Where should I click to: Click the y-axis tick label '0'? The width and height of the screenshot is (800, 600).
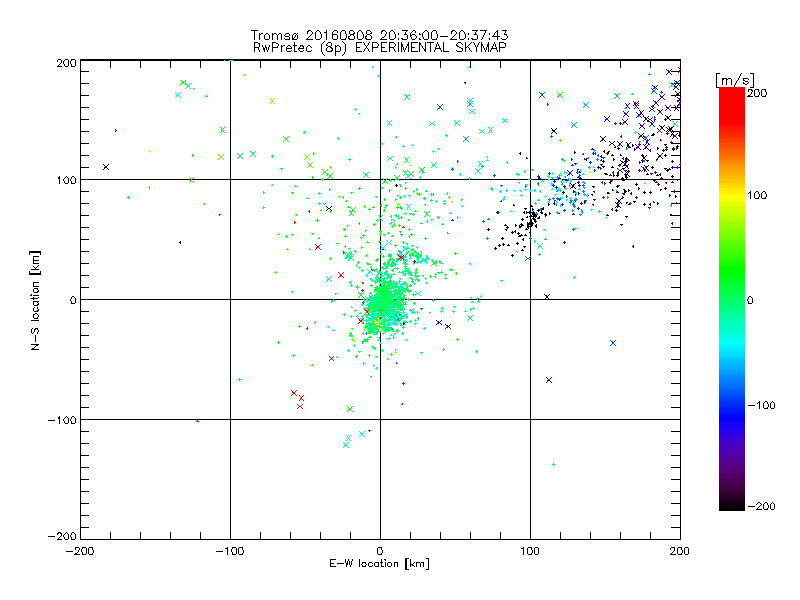coord(73,300)
